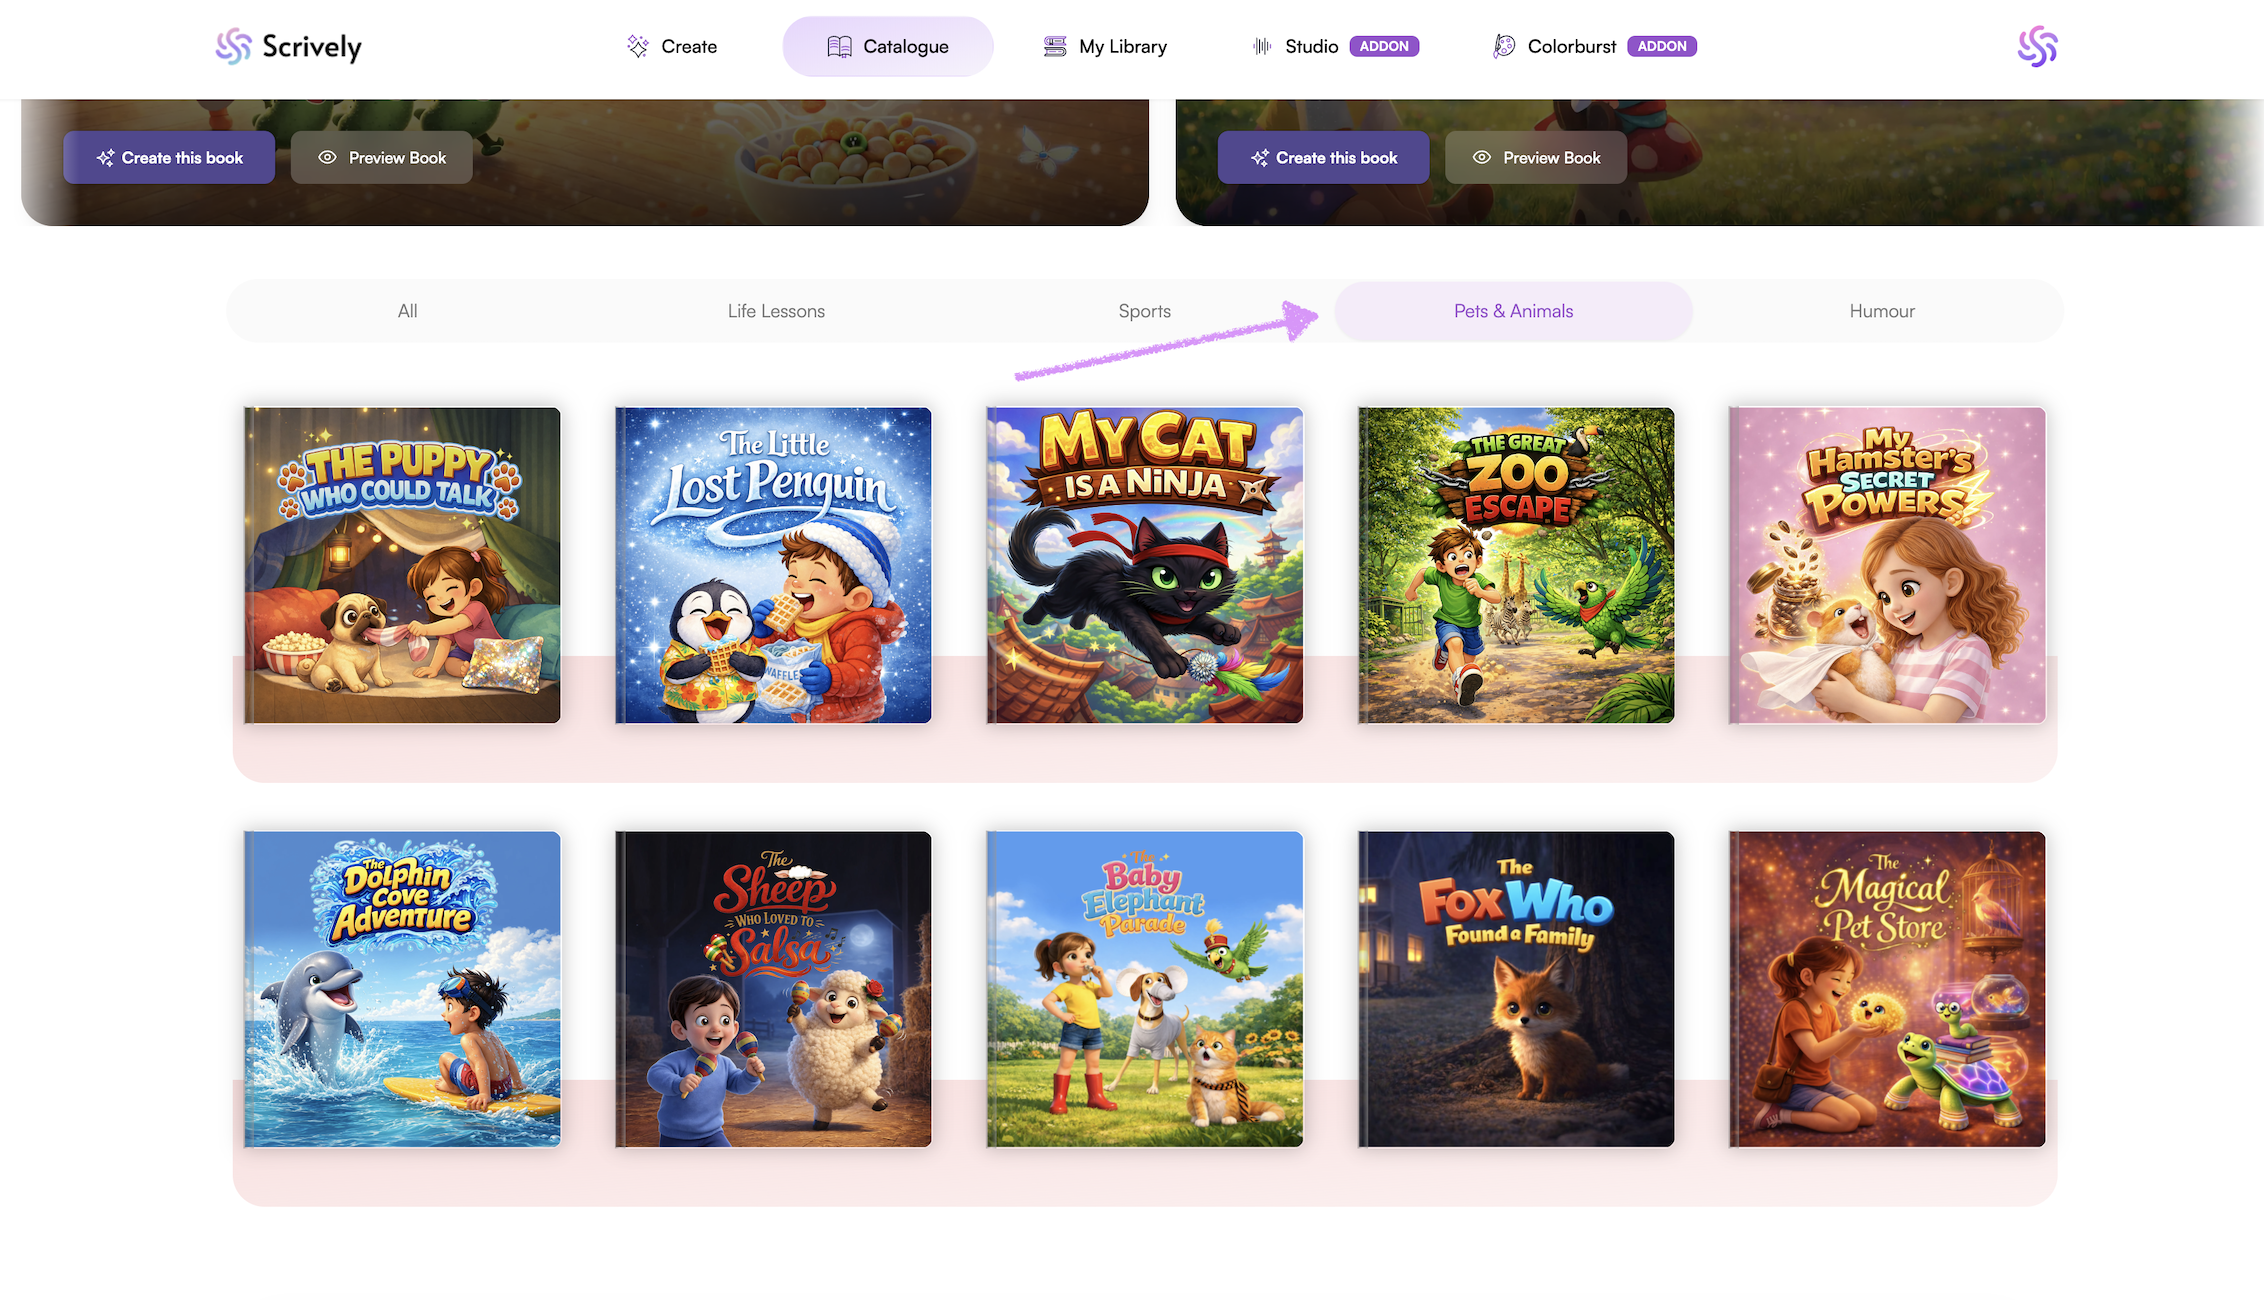Click the Scrively logo in header
The image size is (2264, 1300).
click(288, 46)
